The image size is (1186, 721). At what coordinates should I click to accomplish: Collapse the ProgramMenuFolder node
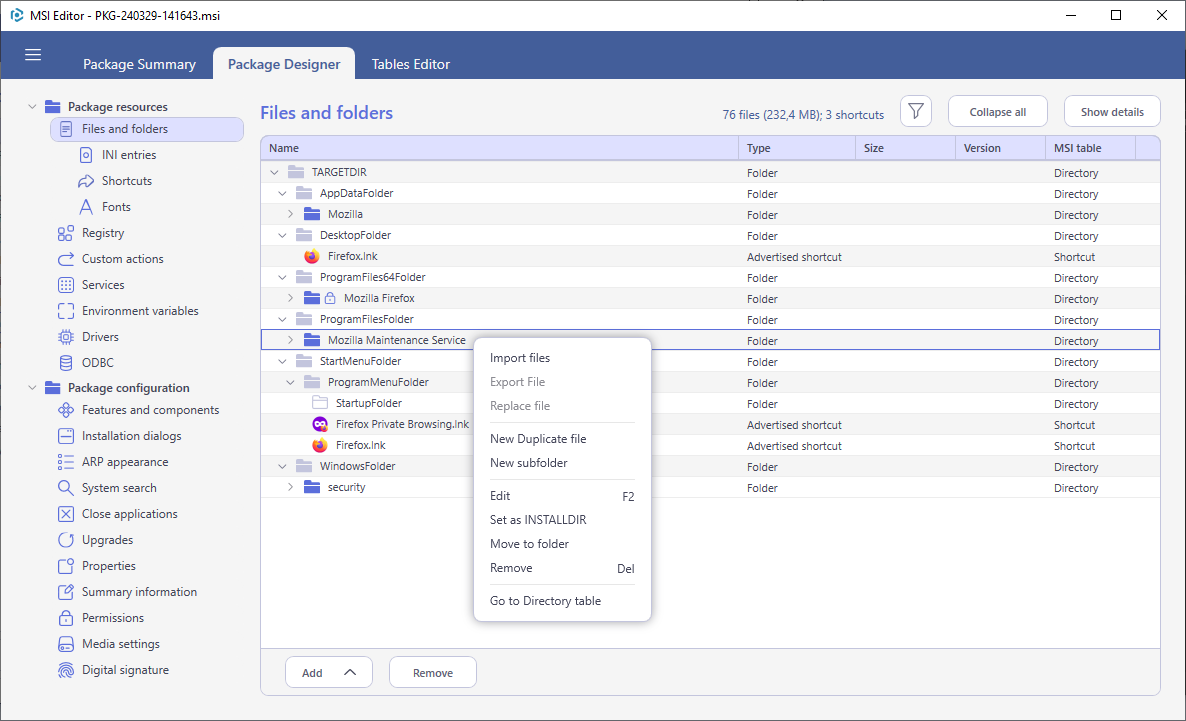[x=290, y=383]
